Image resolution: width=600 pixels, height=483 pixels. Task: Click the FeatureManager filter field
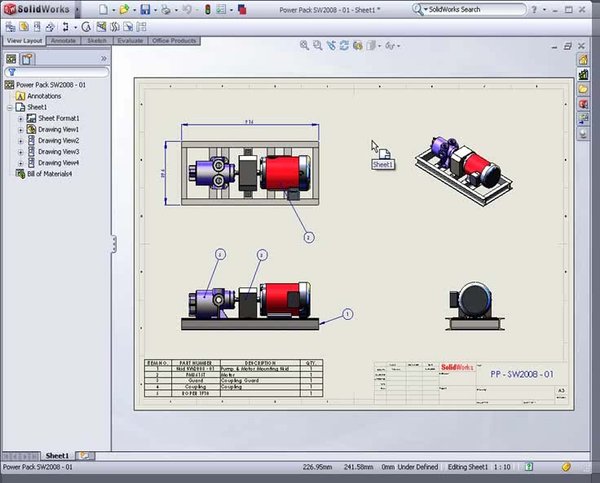click(x=57, y=72)
